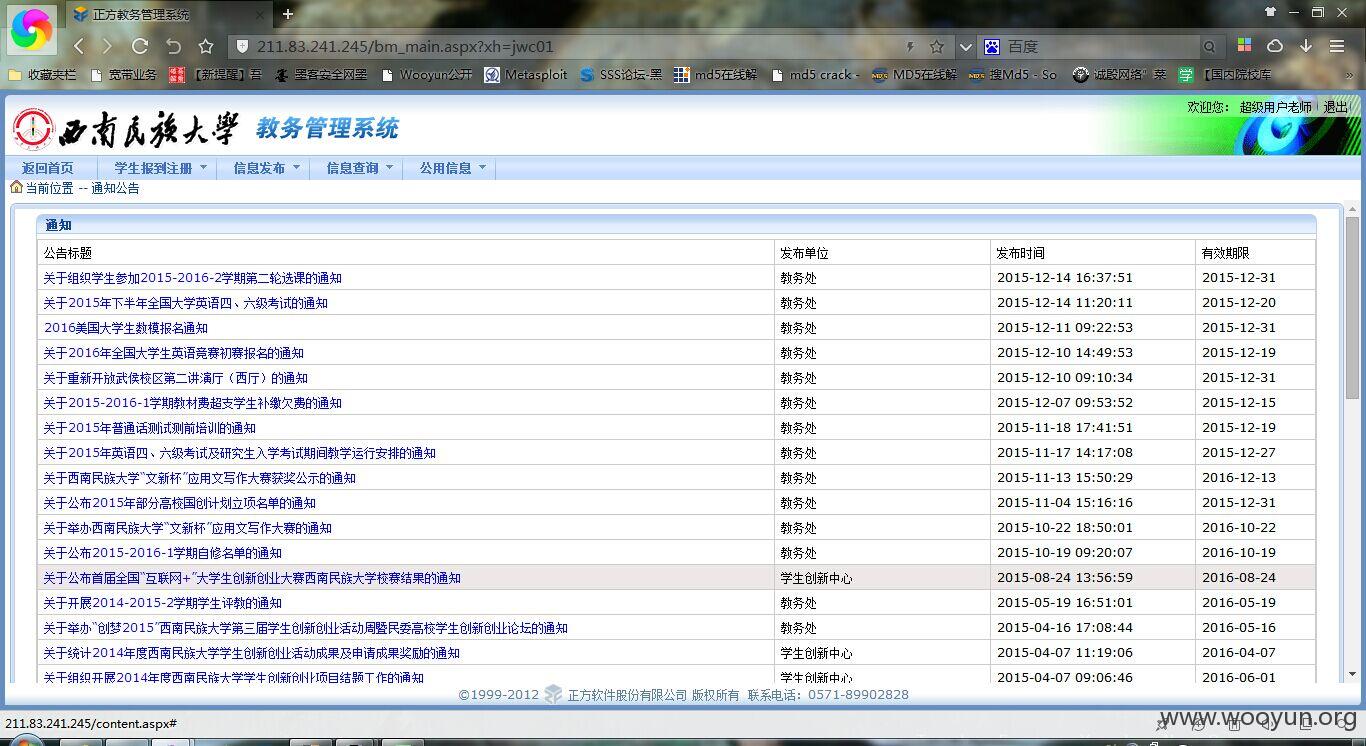Viewport: 1366px width, 746px height.
Task: Click the browser back arrow
Action: (79, 46)
